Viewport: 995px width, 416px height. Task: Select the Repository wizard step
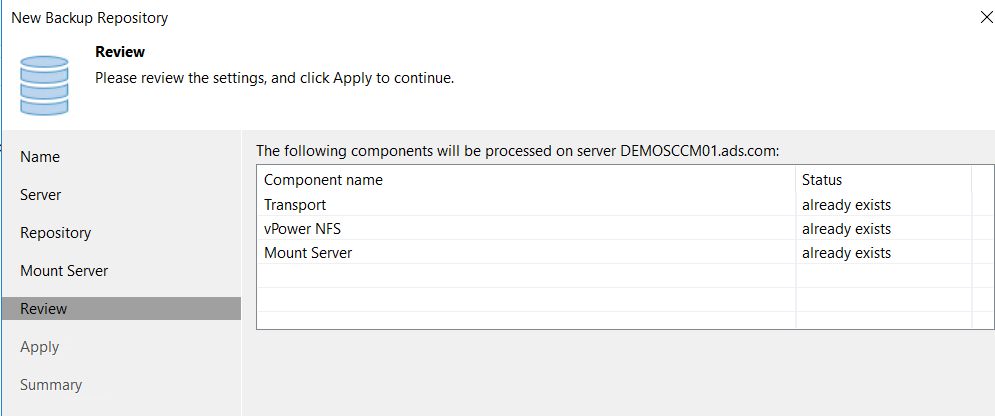(x=56, y=233)
